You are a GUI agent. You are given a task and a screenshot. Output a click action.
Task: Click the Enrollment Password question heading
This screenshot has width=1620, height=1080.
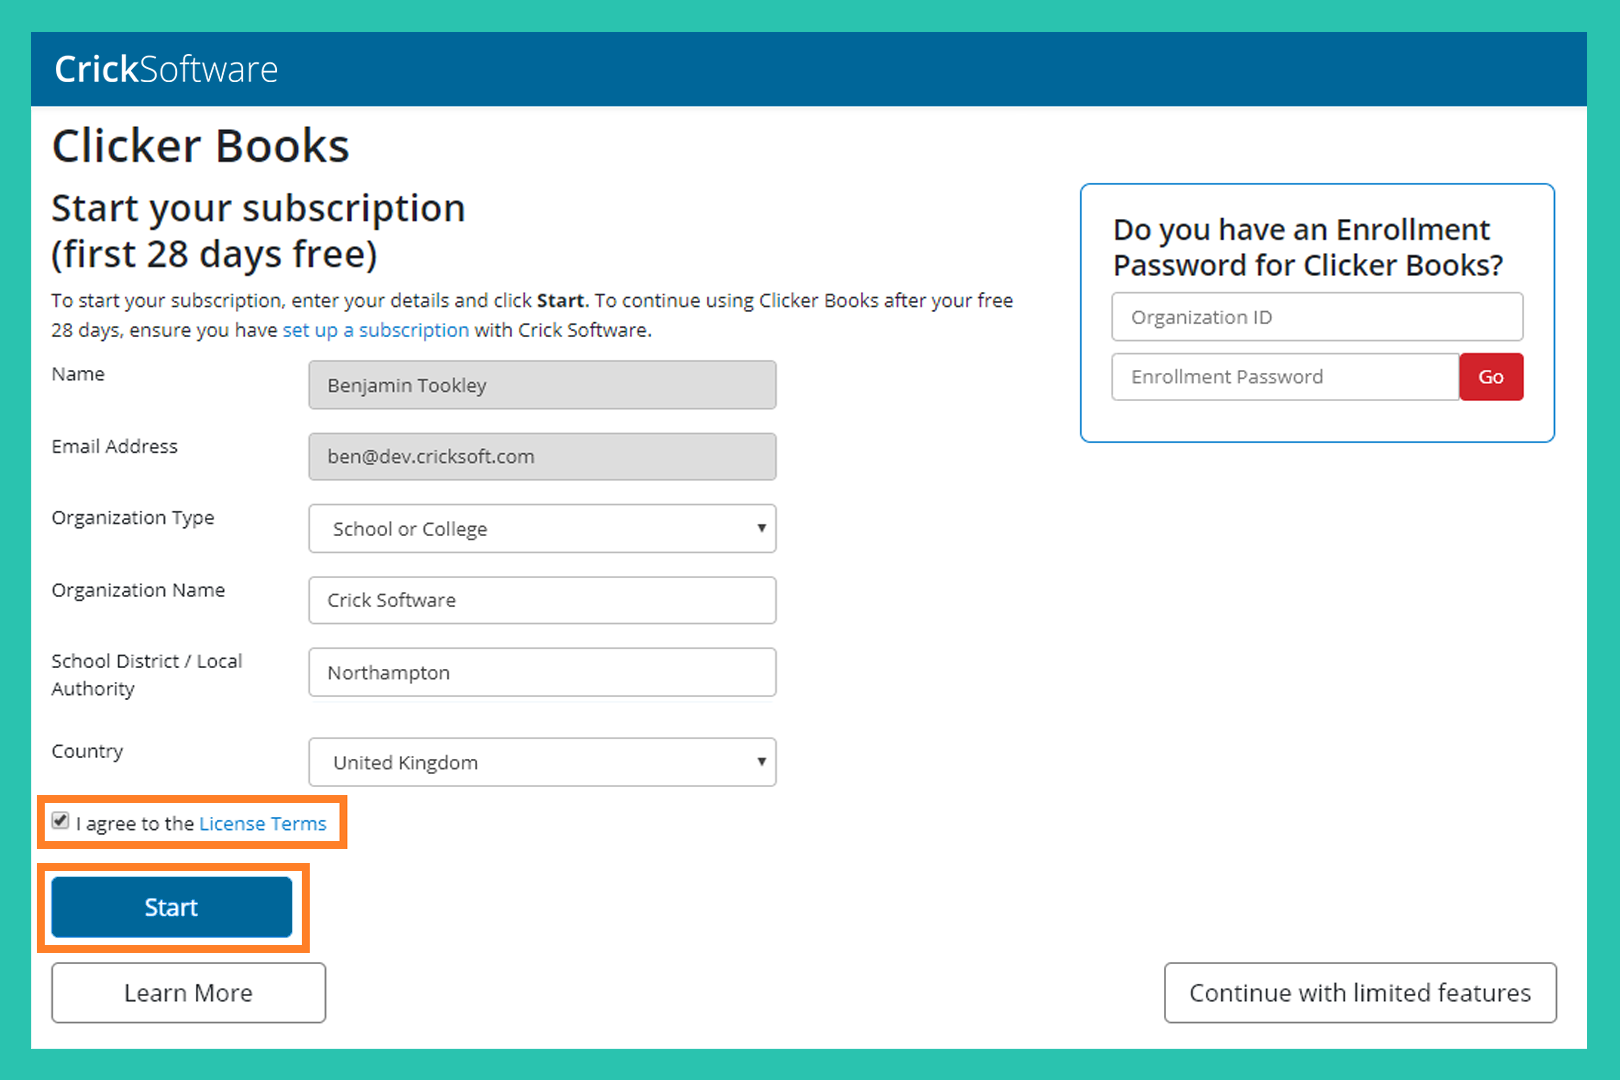pyautogui.click(x=1307, y=247)
